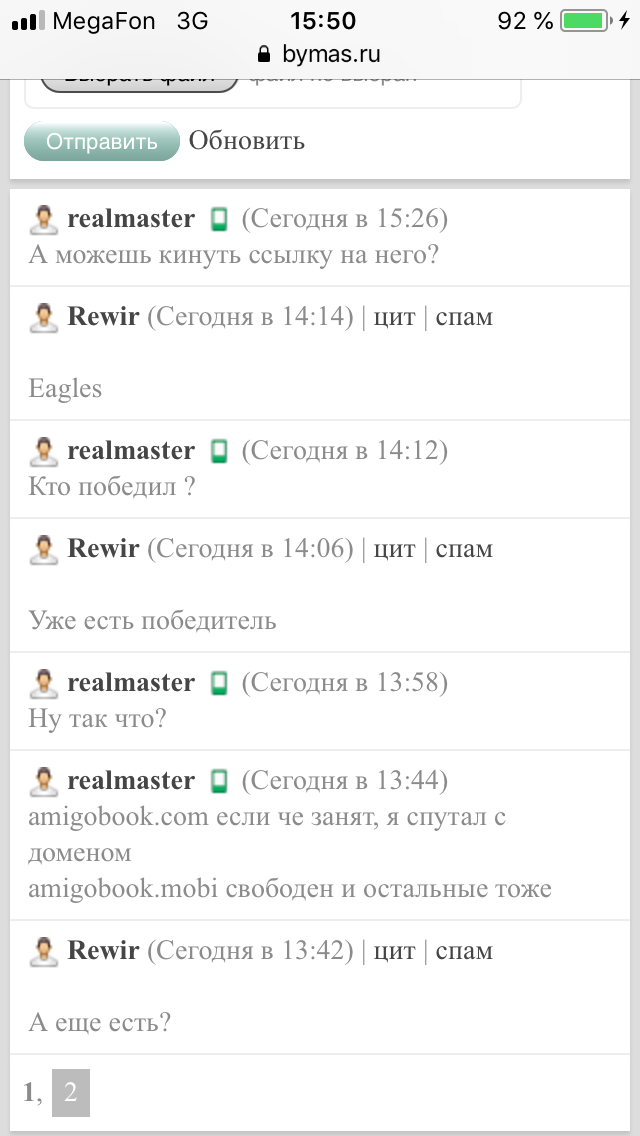The image size is (640, 1136).
Task: Click green phone icon on 13:44 post
Action: click(219, 781)
